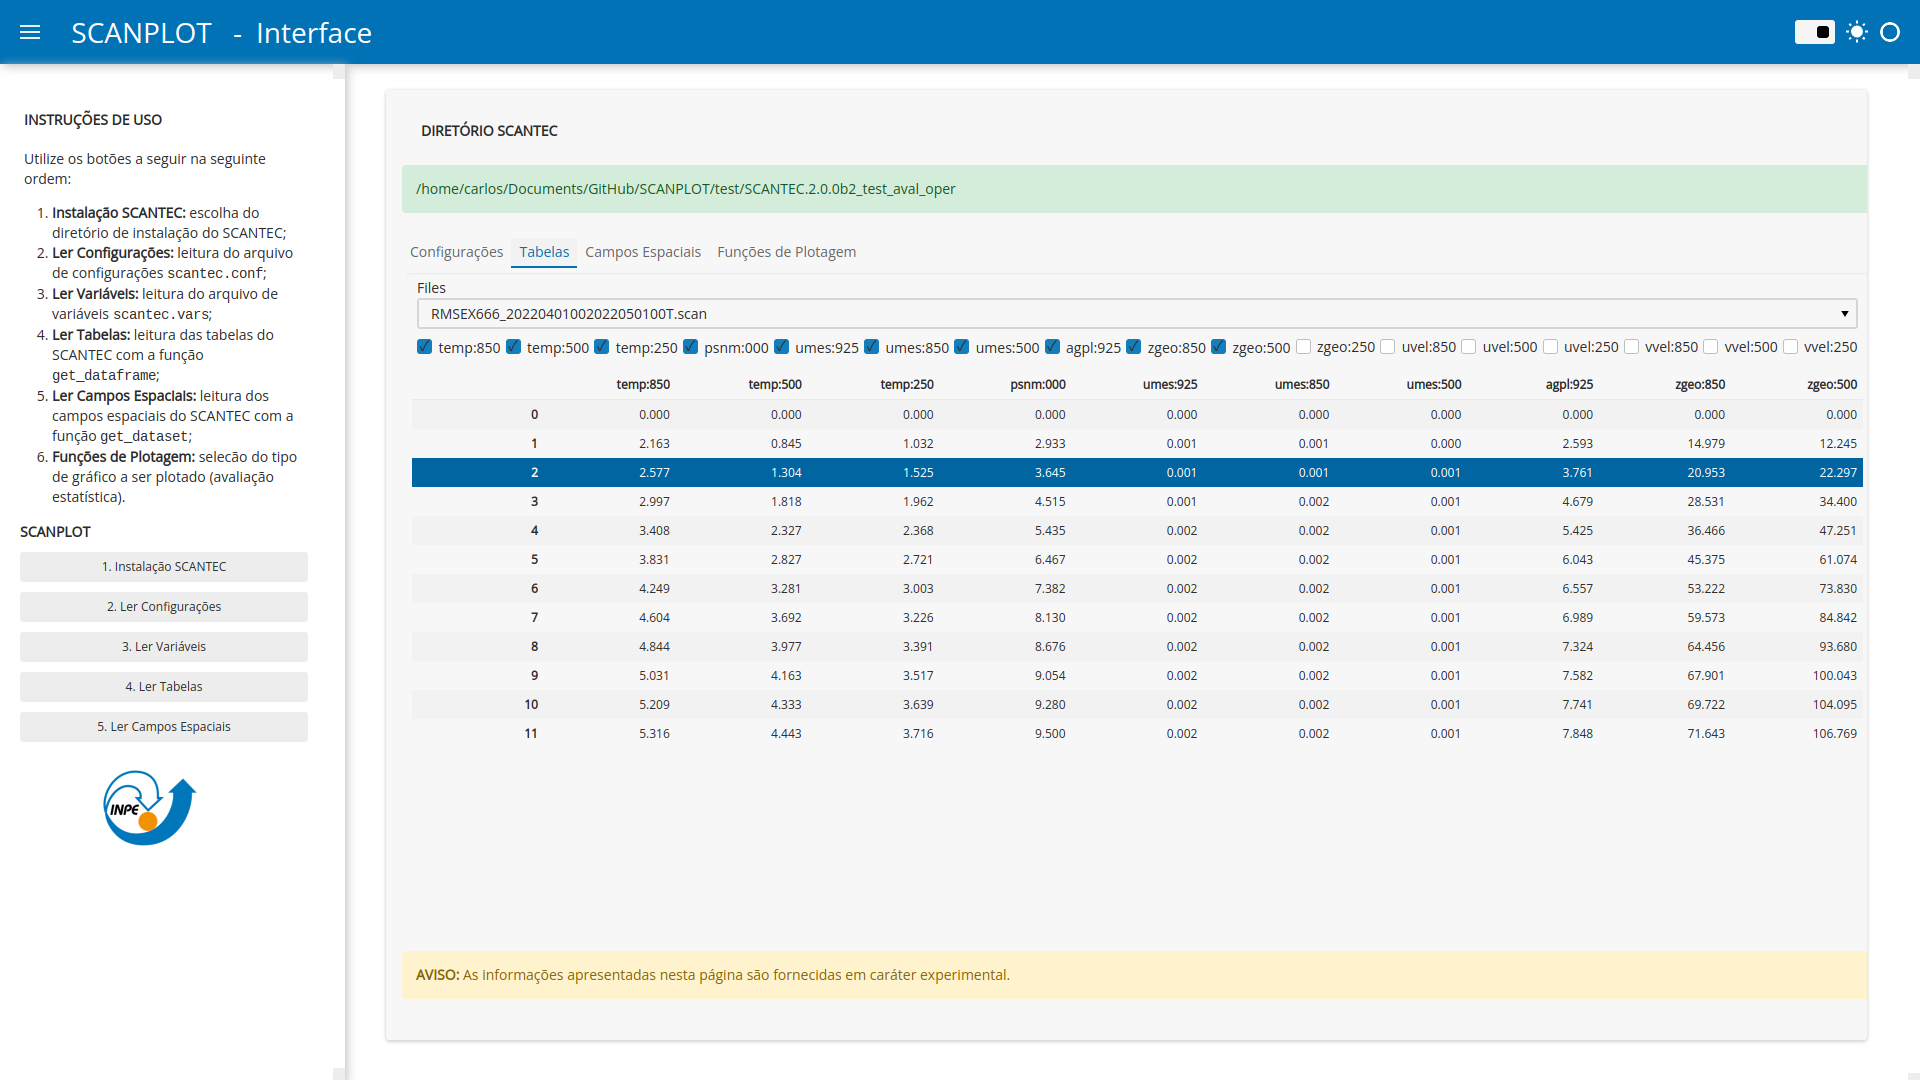Viewport: 1920px width, 1080px height.
Task: Uncheck the zgeo:500 checkbox
Action: (1218, 347)
